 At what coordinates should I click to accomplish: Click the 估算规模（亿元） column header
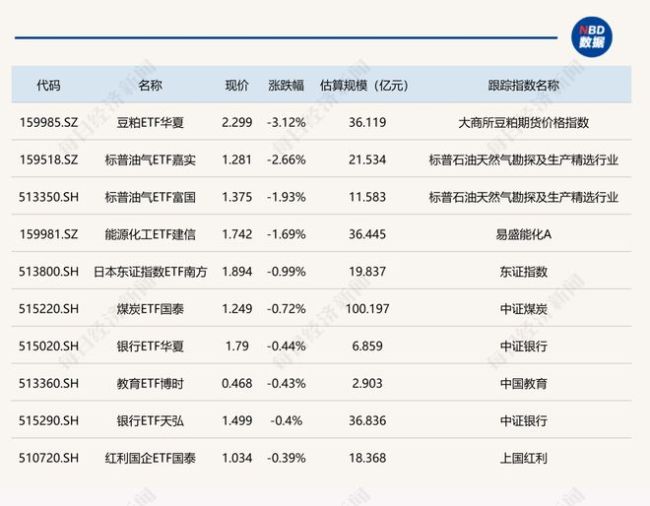pos(364,85)
